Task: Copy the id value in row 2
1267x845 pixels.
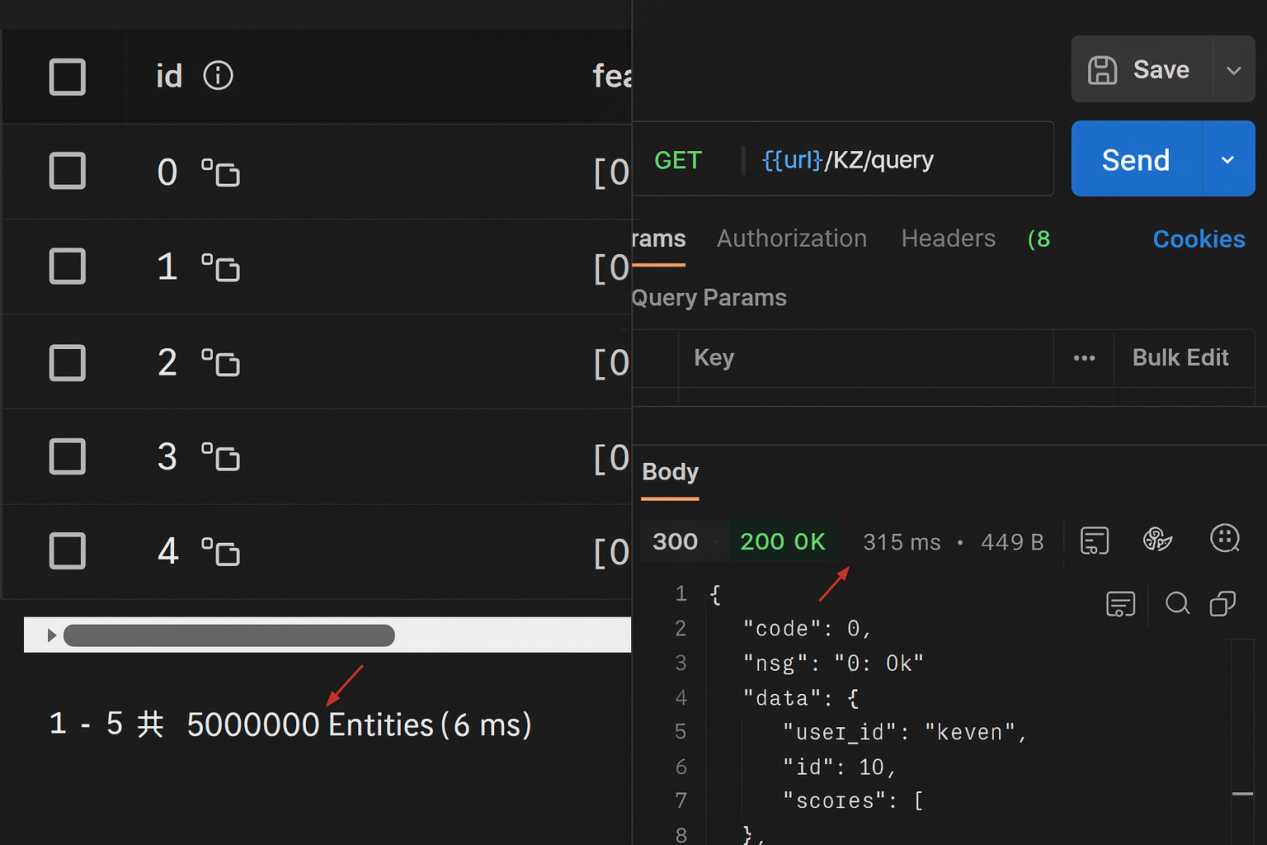Action: click(x=221, y=363)
